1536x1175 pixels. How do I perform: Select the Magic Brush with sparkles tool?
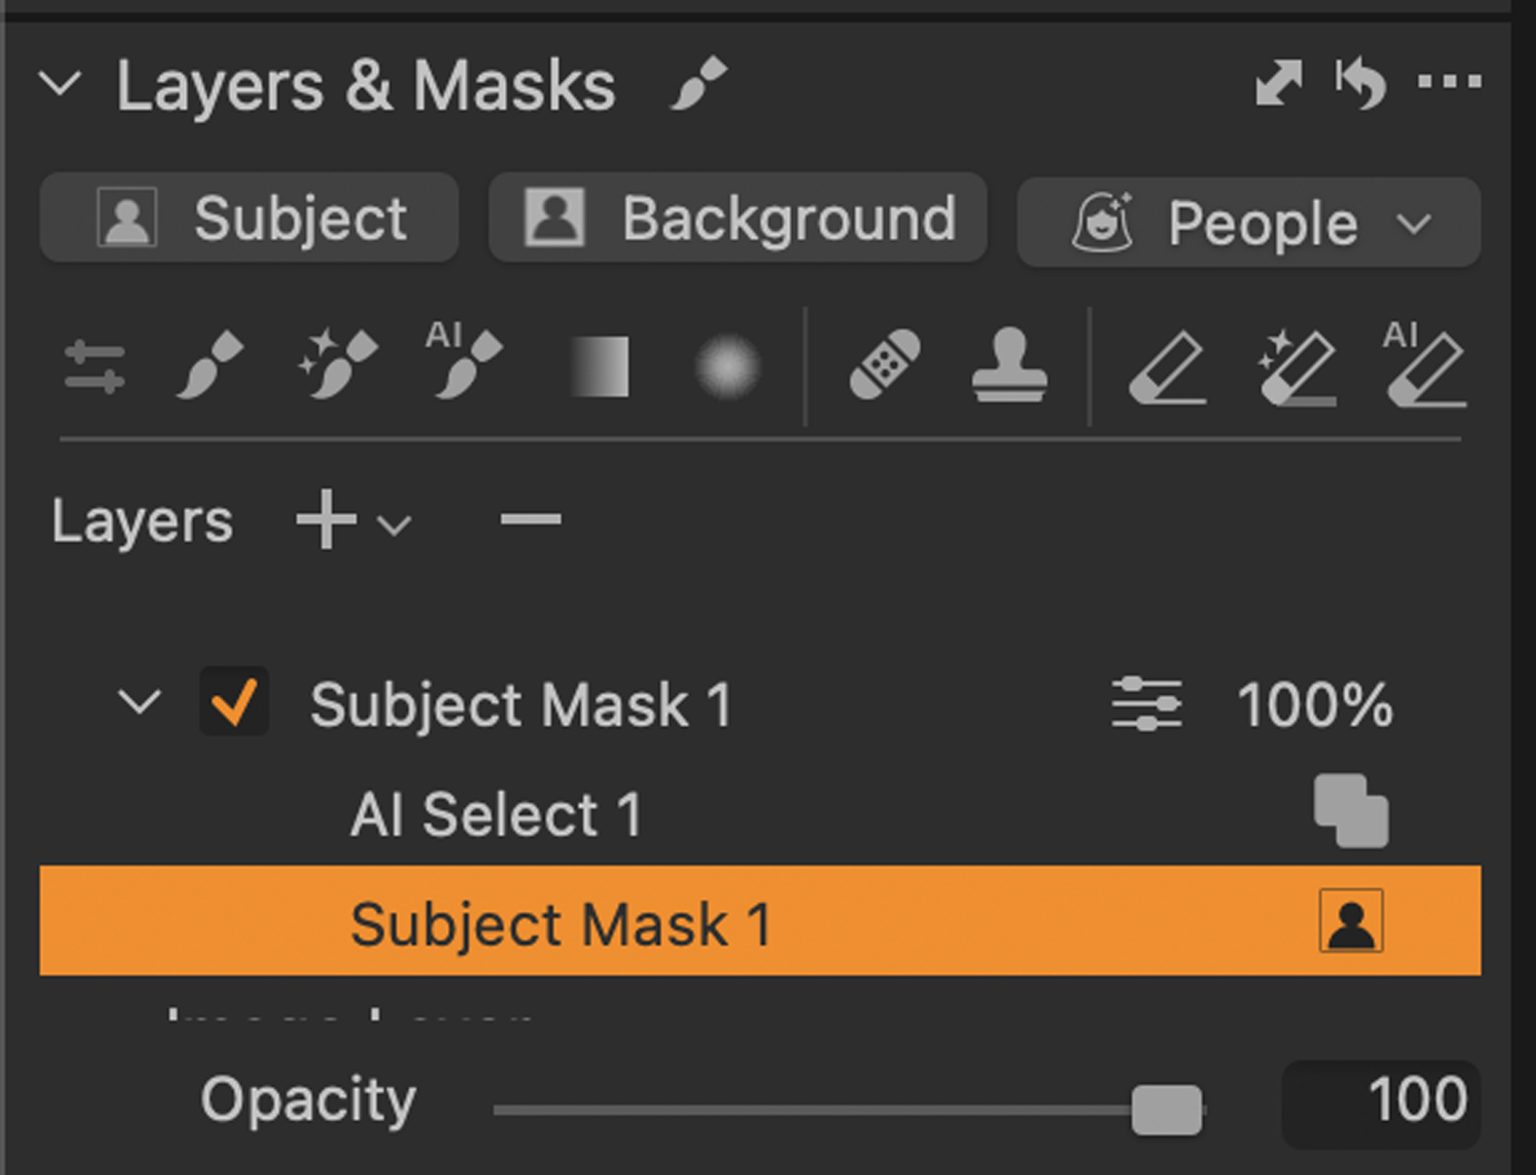click(x=338, y=366)
